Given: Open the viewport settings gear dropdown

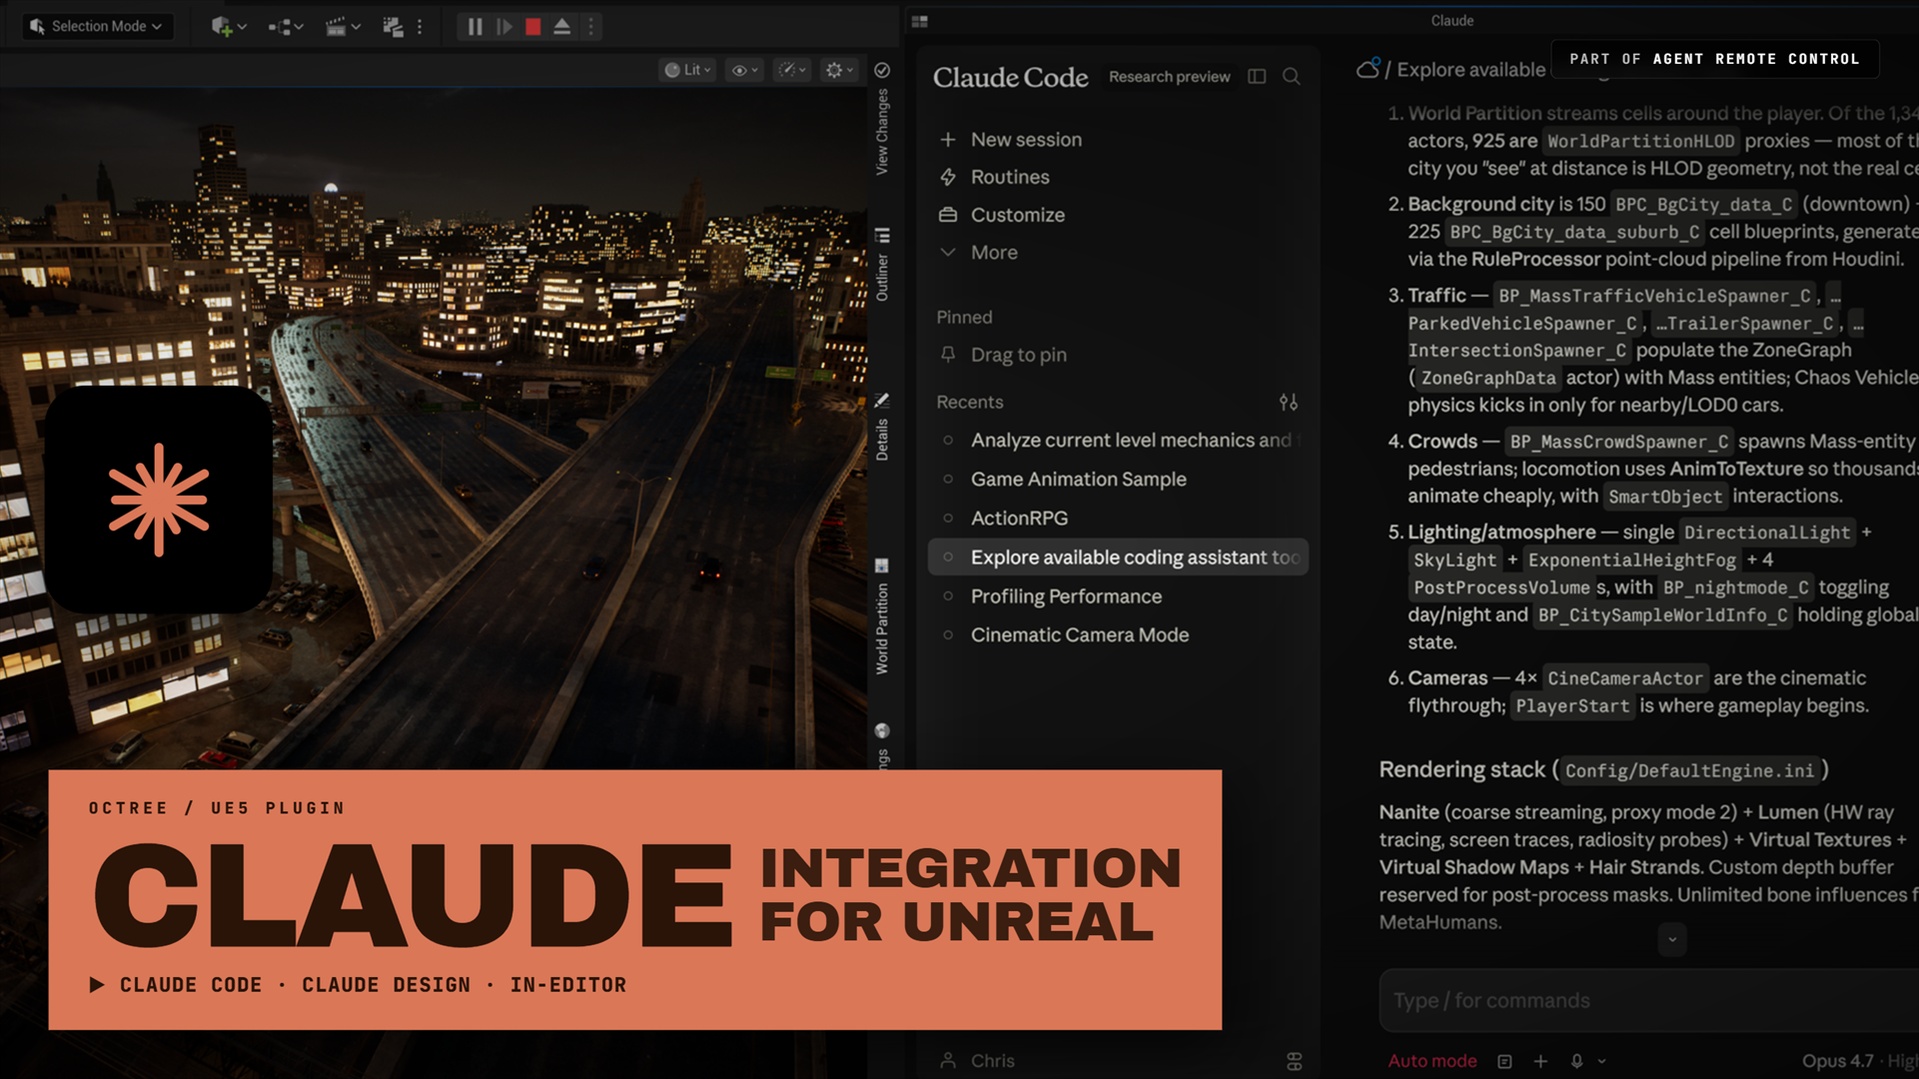Looking at the screenshot, I should click(x=838, y=70).
